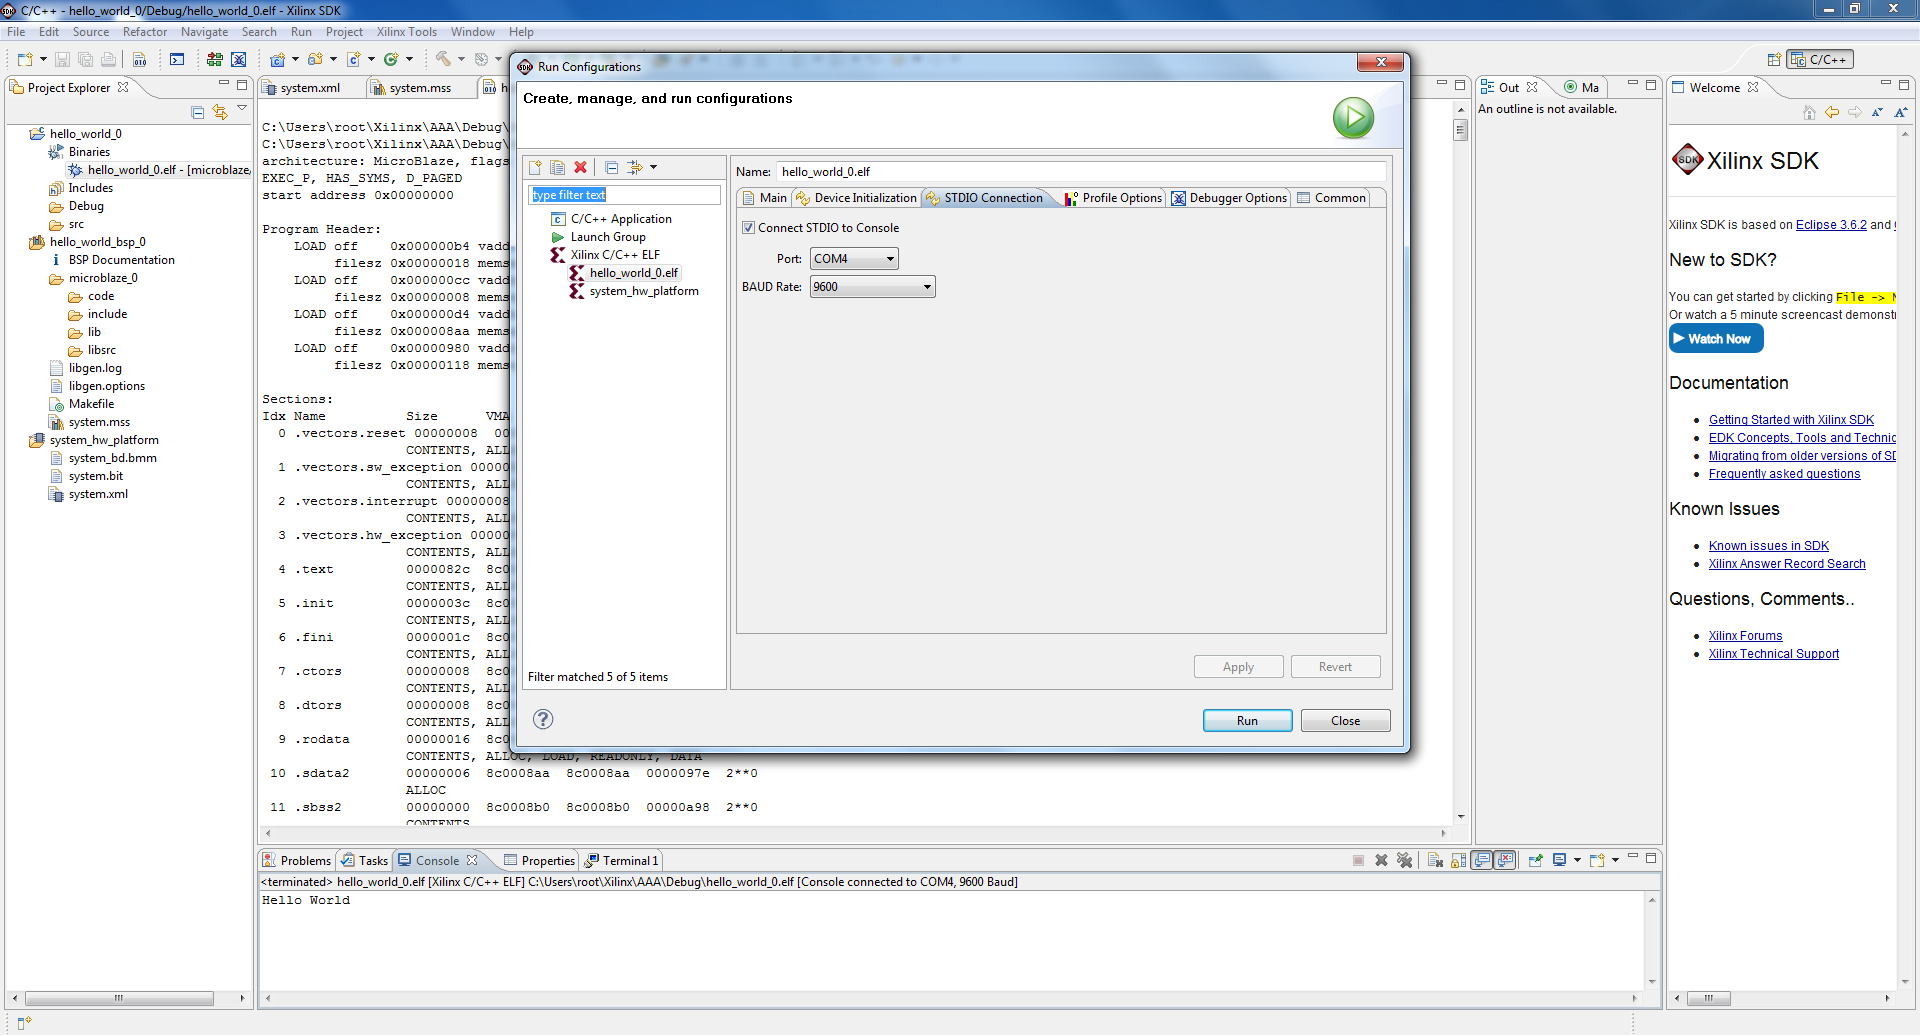Click the New source folder toolbar icon
This screenshot has width=1920, height=1035.
(316, 59)
